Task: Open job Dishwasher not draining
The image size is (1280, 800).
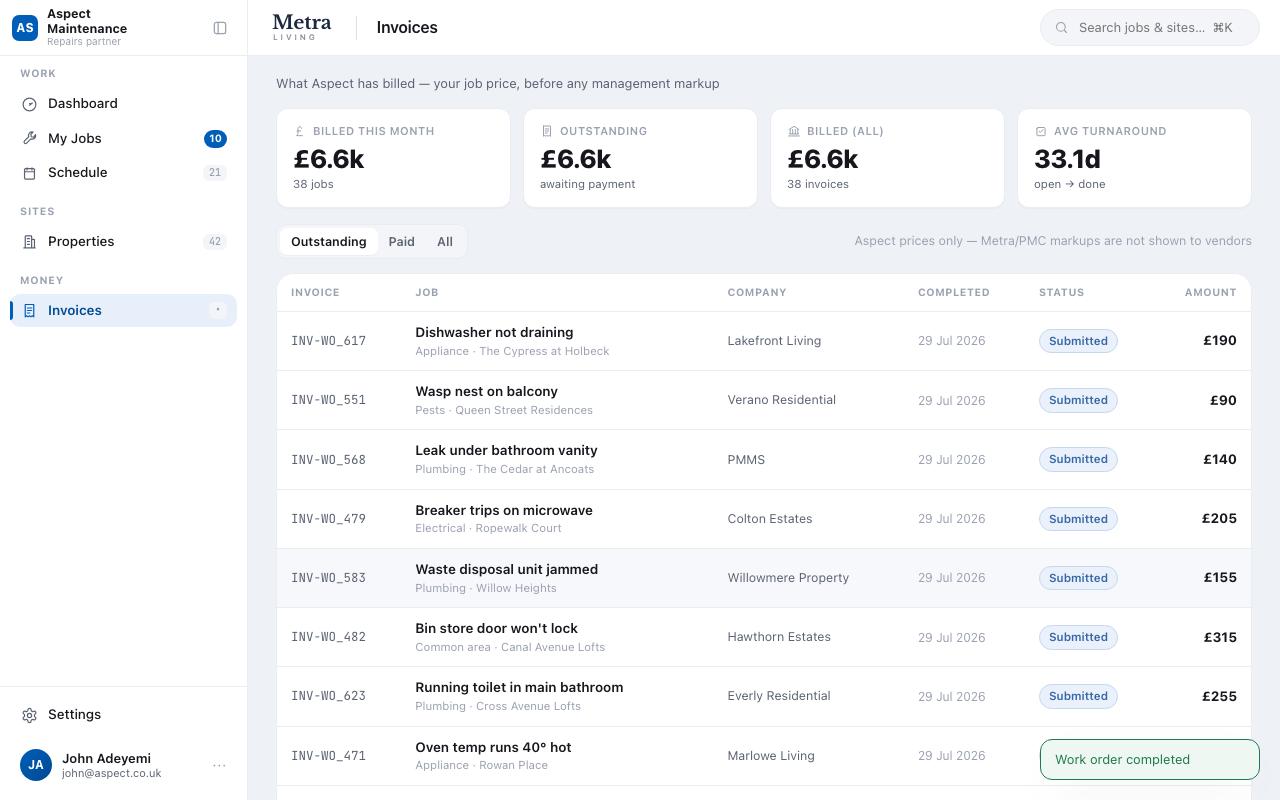Action: (x=494, y=333)
